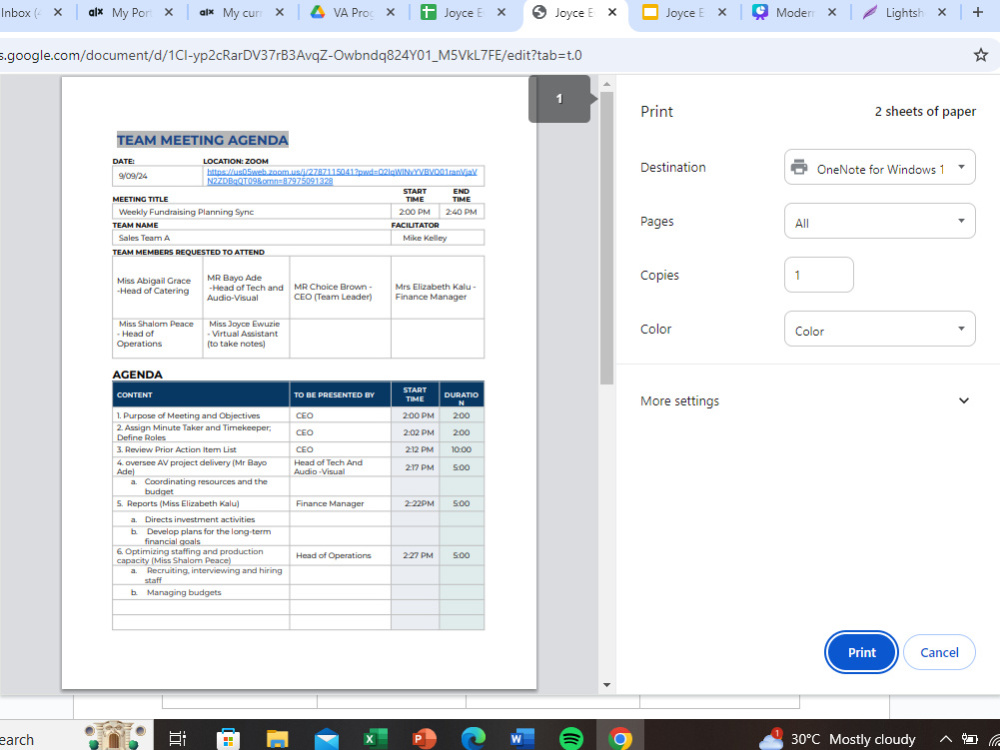Click the Managing budgets agenda row
The height and width of the screenshot is (750, 1000).
tap(298, 592)
